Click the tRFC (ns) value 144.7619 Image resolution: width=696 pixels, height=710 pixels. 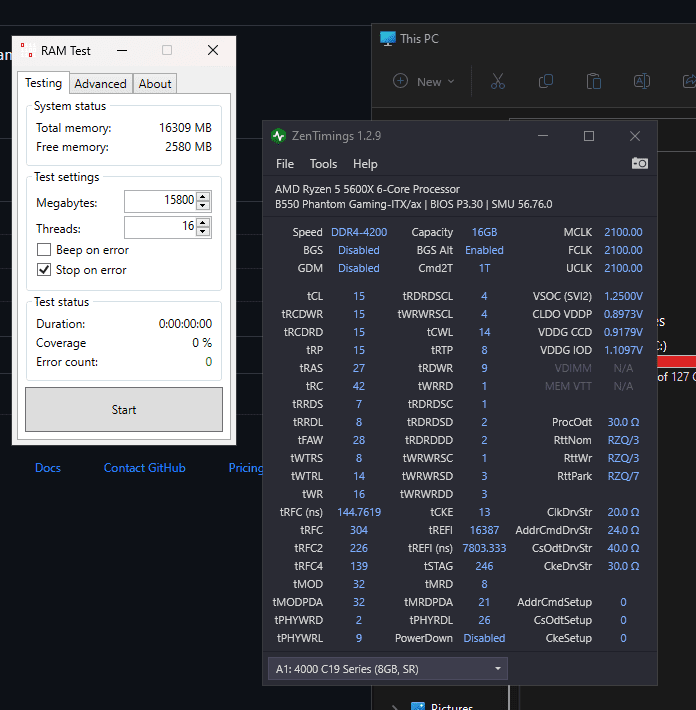[x=359, y=512]
